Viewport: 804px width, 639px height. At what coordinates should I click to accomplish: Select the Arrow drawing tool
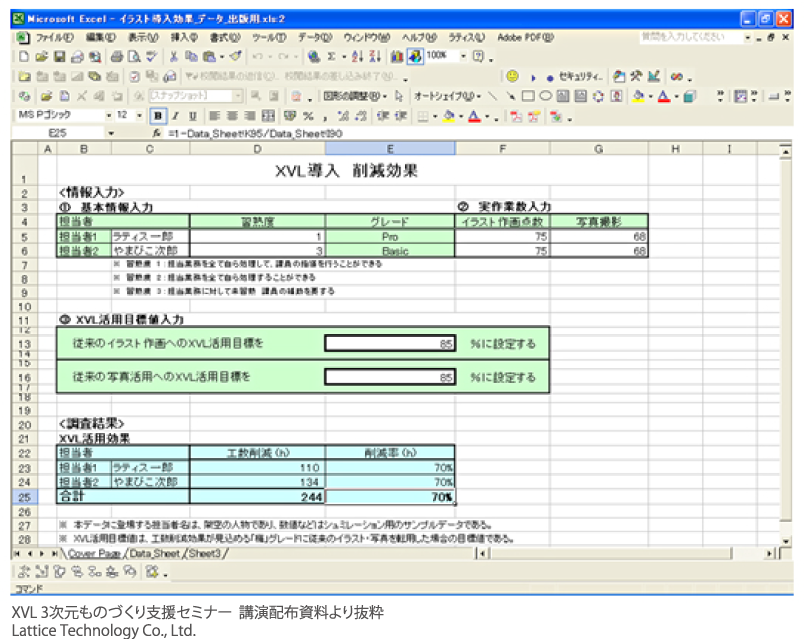[x=510, y=96]
